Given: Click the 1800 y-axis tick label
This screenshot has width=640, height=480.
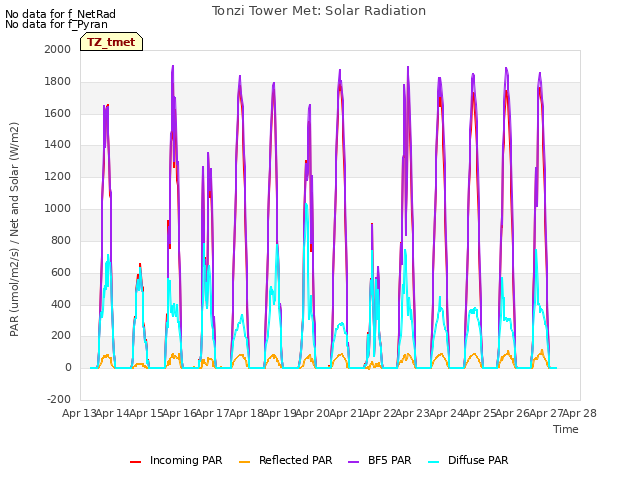Looking at the screenshot, I should (58, 82).
